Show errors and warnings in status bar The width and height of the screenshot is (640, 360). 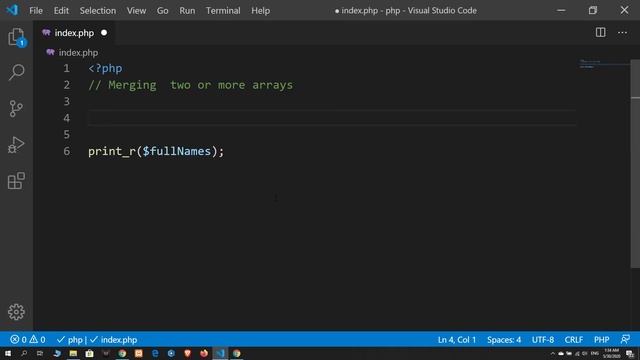[x=28, y=339]
